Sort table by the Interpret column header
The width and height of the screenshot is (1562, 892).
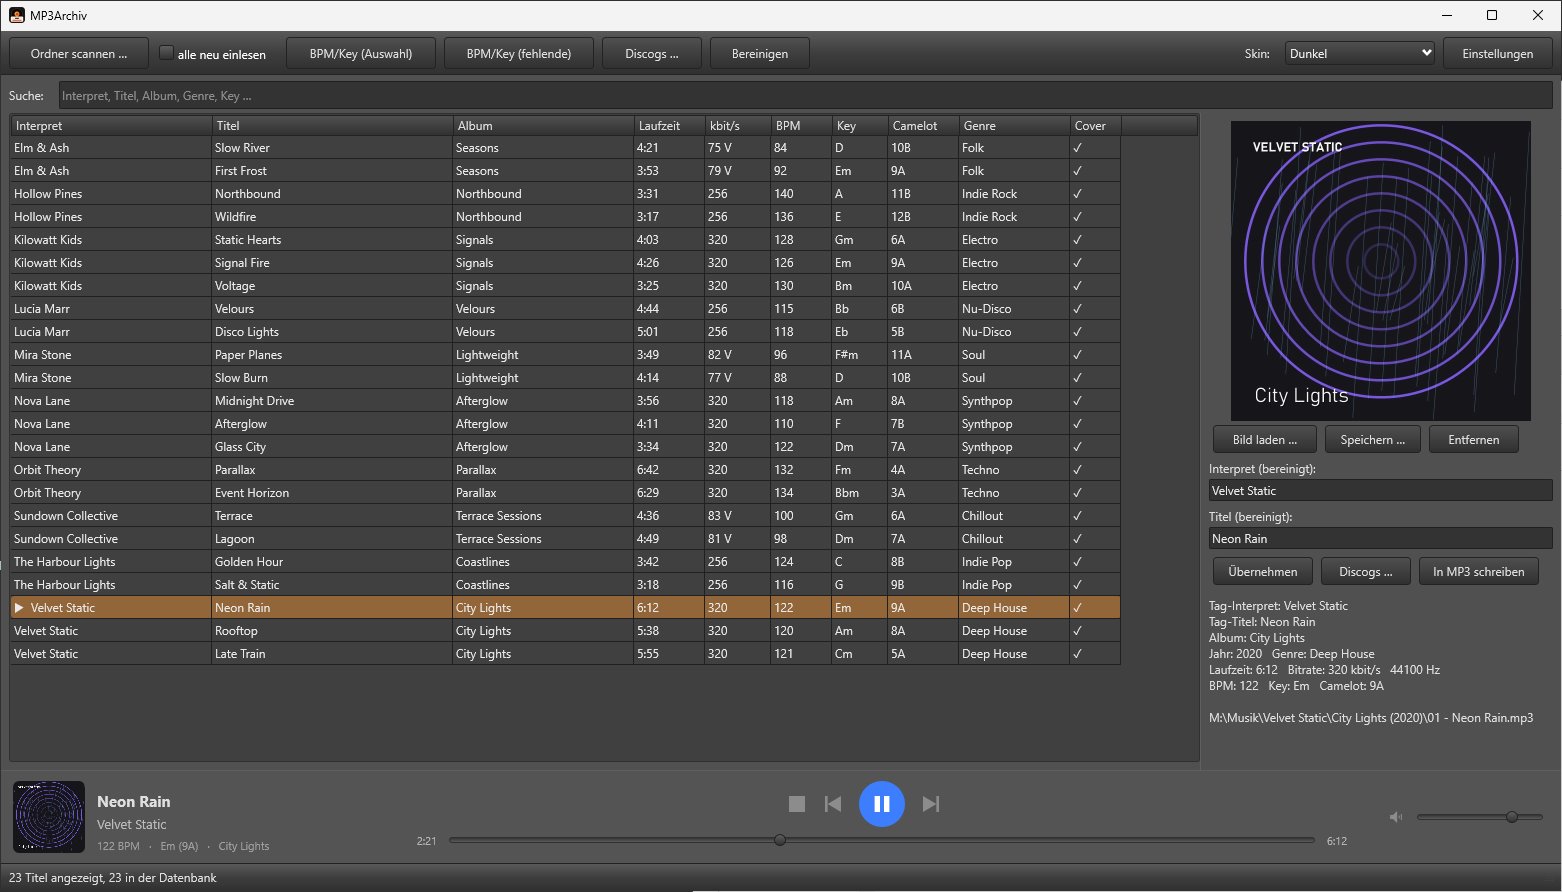pos(111,126)
